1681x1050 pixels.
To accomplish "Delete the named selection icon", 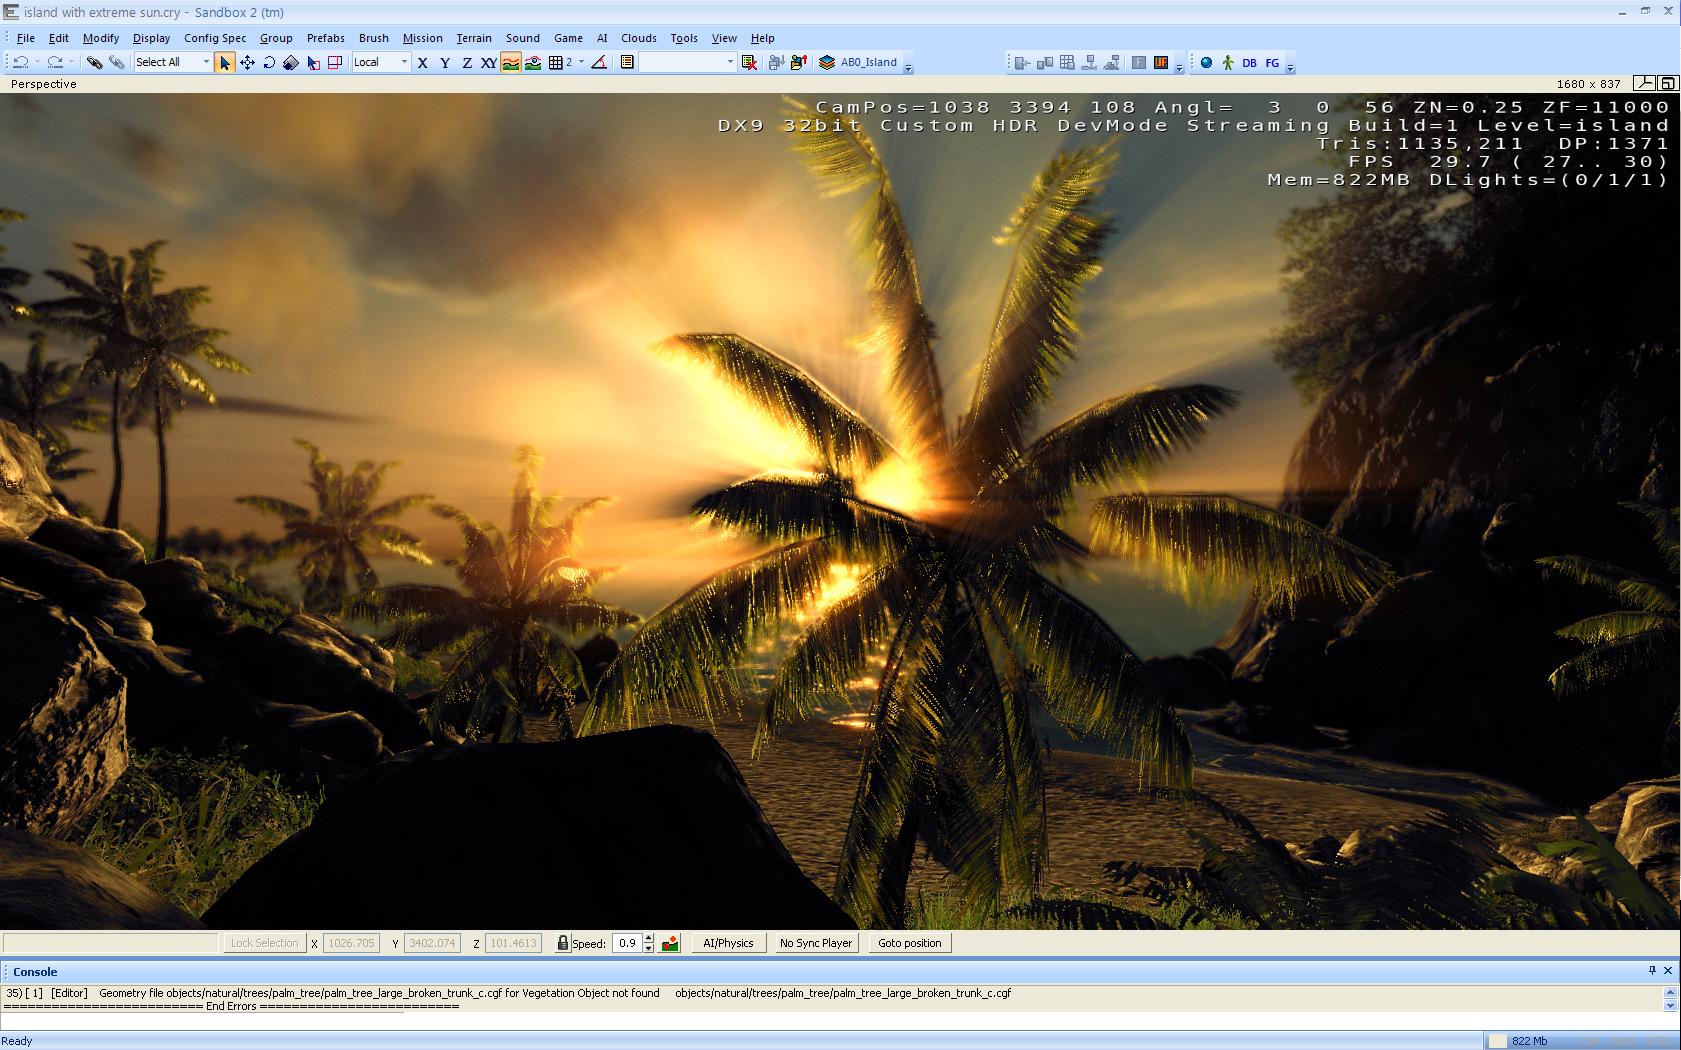I will tap(749, 62).
